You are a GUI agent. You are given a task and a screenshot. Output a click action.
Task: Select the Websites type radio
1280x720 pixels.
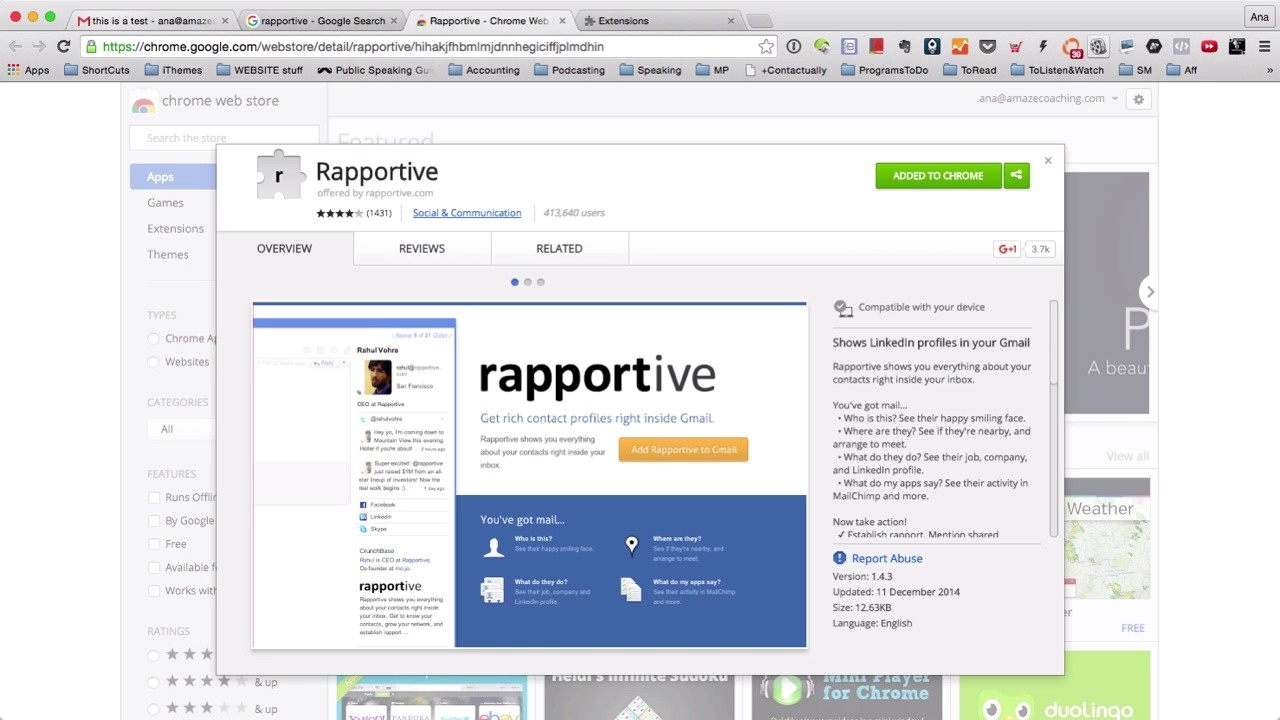(153, 362)
